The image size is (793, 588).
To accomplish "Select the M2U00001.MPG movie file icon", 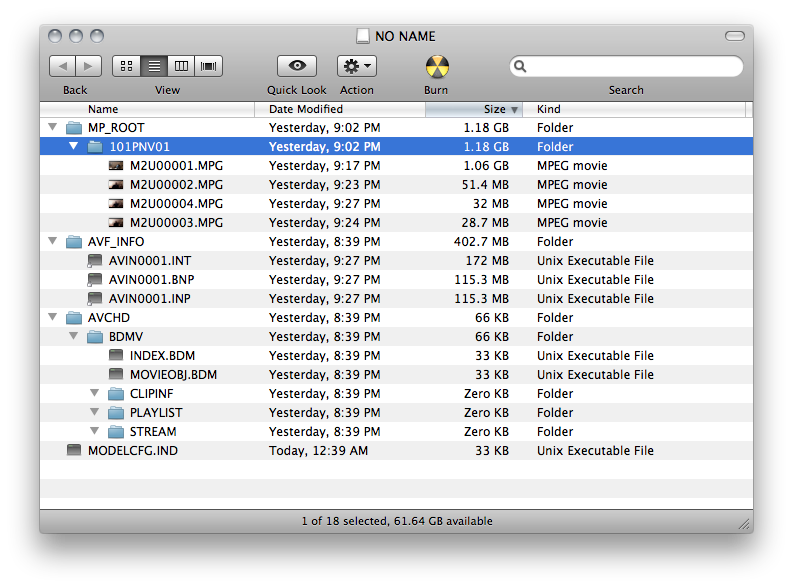I will click(116, 166).
